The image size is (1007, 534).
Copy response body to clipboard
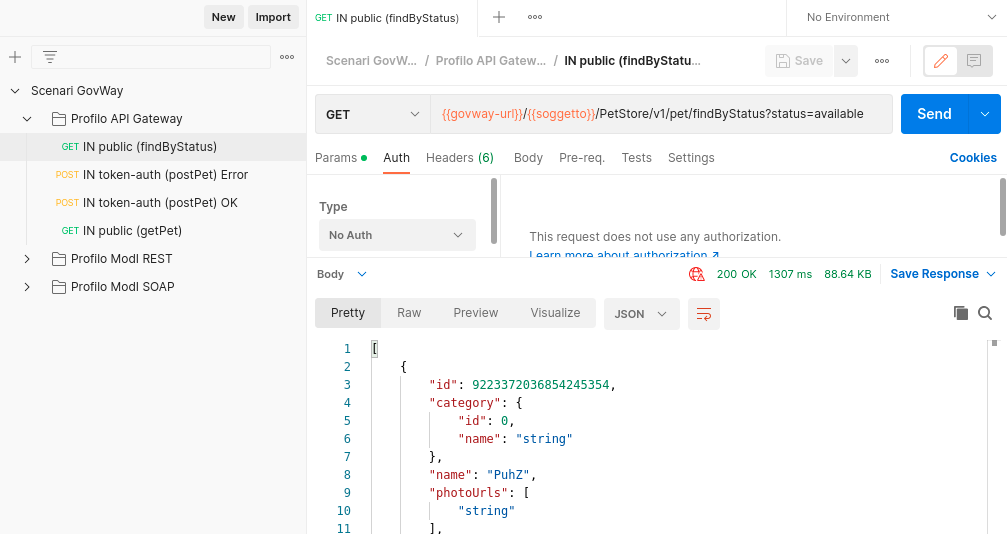961,313
